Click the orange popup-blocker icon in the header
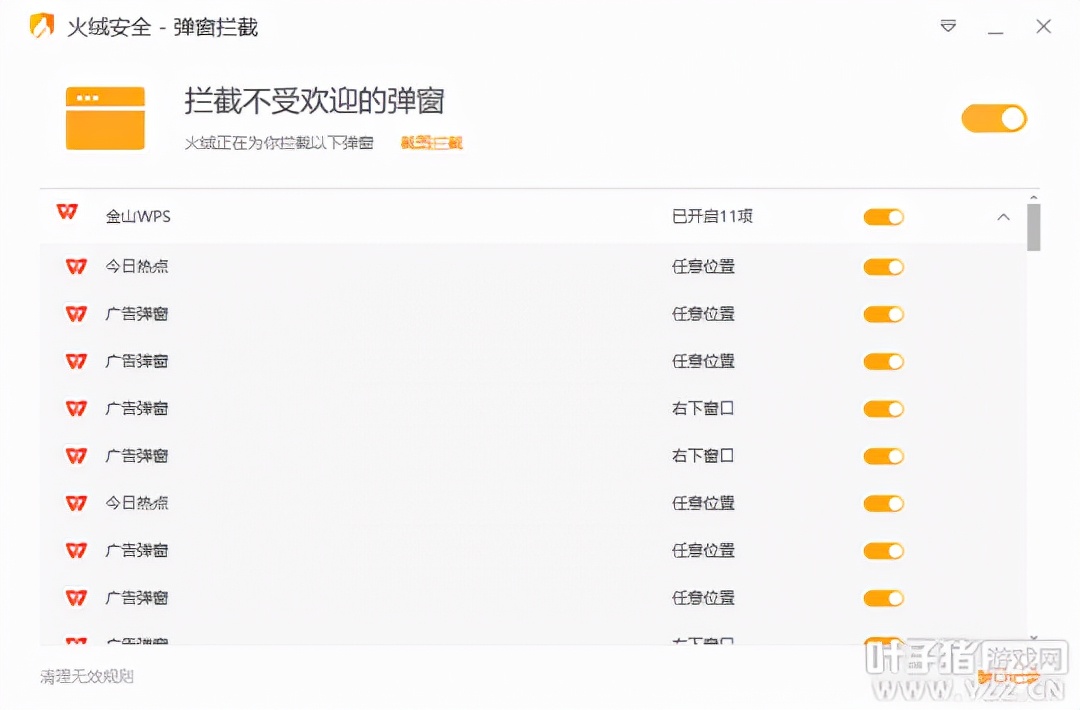The image size is (1080, 710). click(x=105, y=117)
